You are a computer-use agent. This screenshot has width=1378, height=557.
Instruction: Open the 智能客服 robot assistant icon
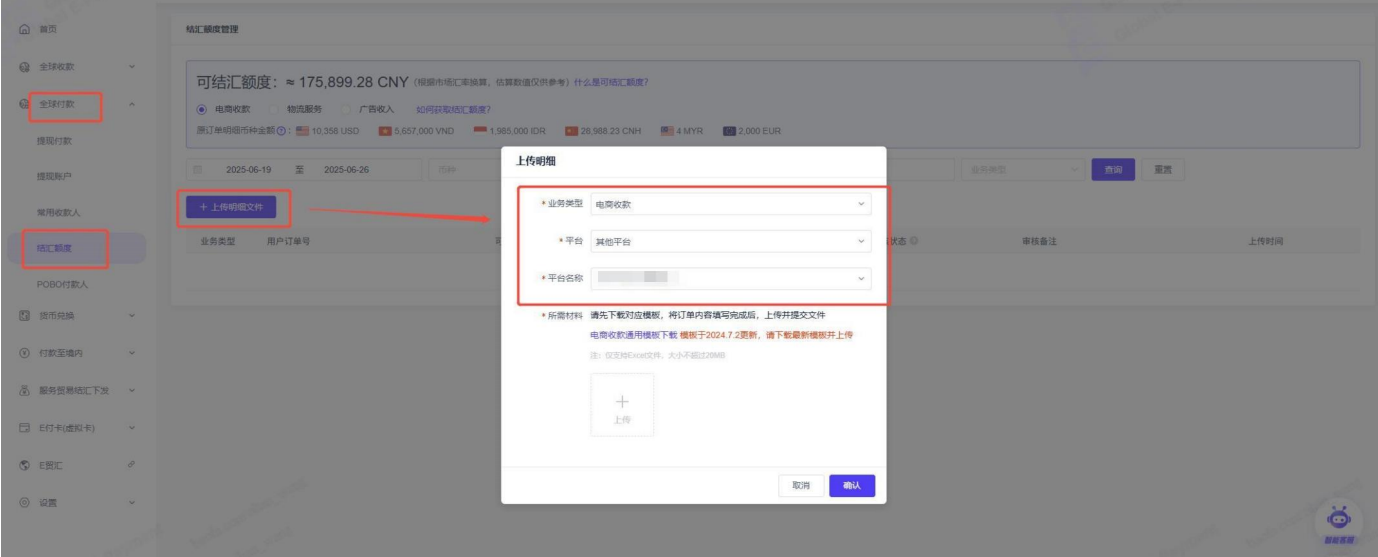(1338, 520)
